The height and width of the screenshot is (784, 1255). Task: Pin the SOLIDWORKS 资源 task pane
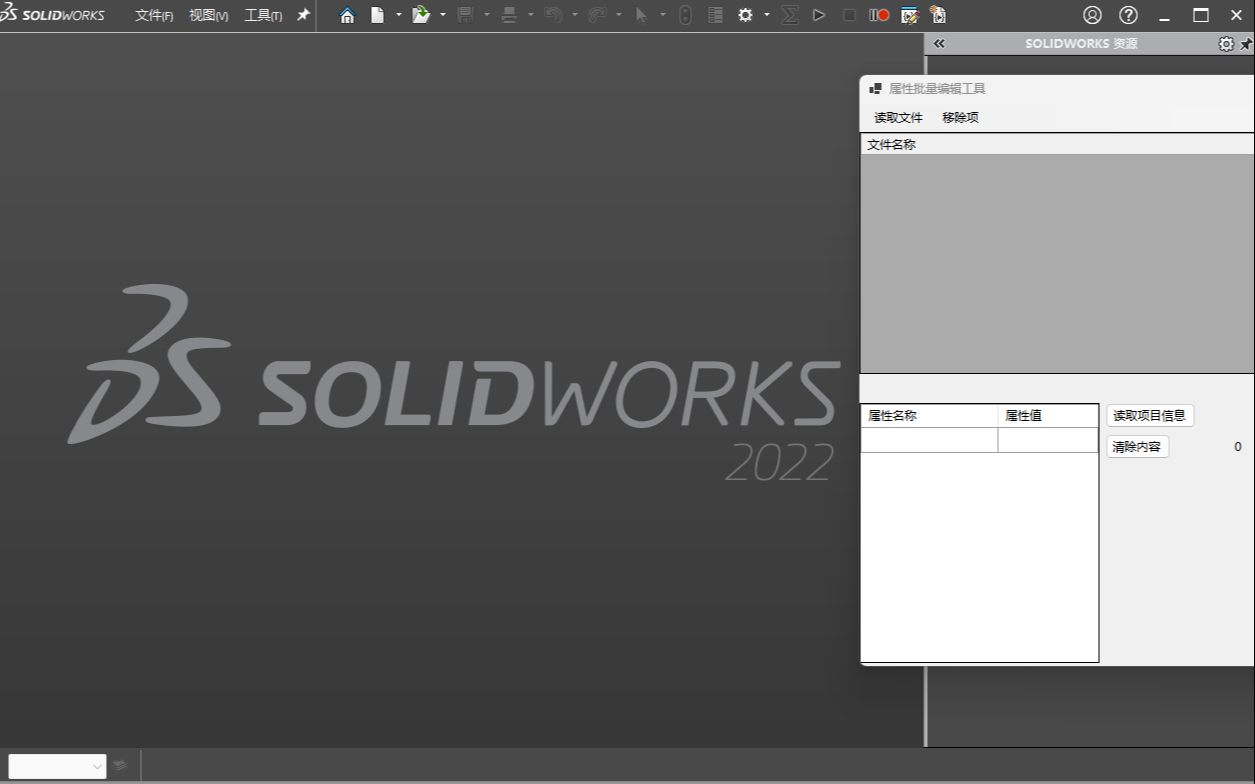(x=1248, y=43)
